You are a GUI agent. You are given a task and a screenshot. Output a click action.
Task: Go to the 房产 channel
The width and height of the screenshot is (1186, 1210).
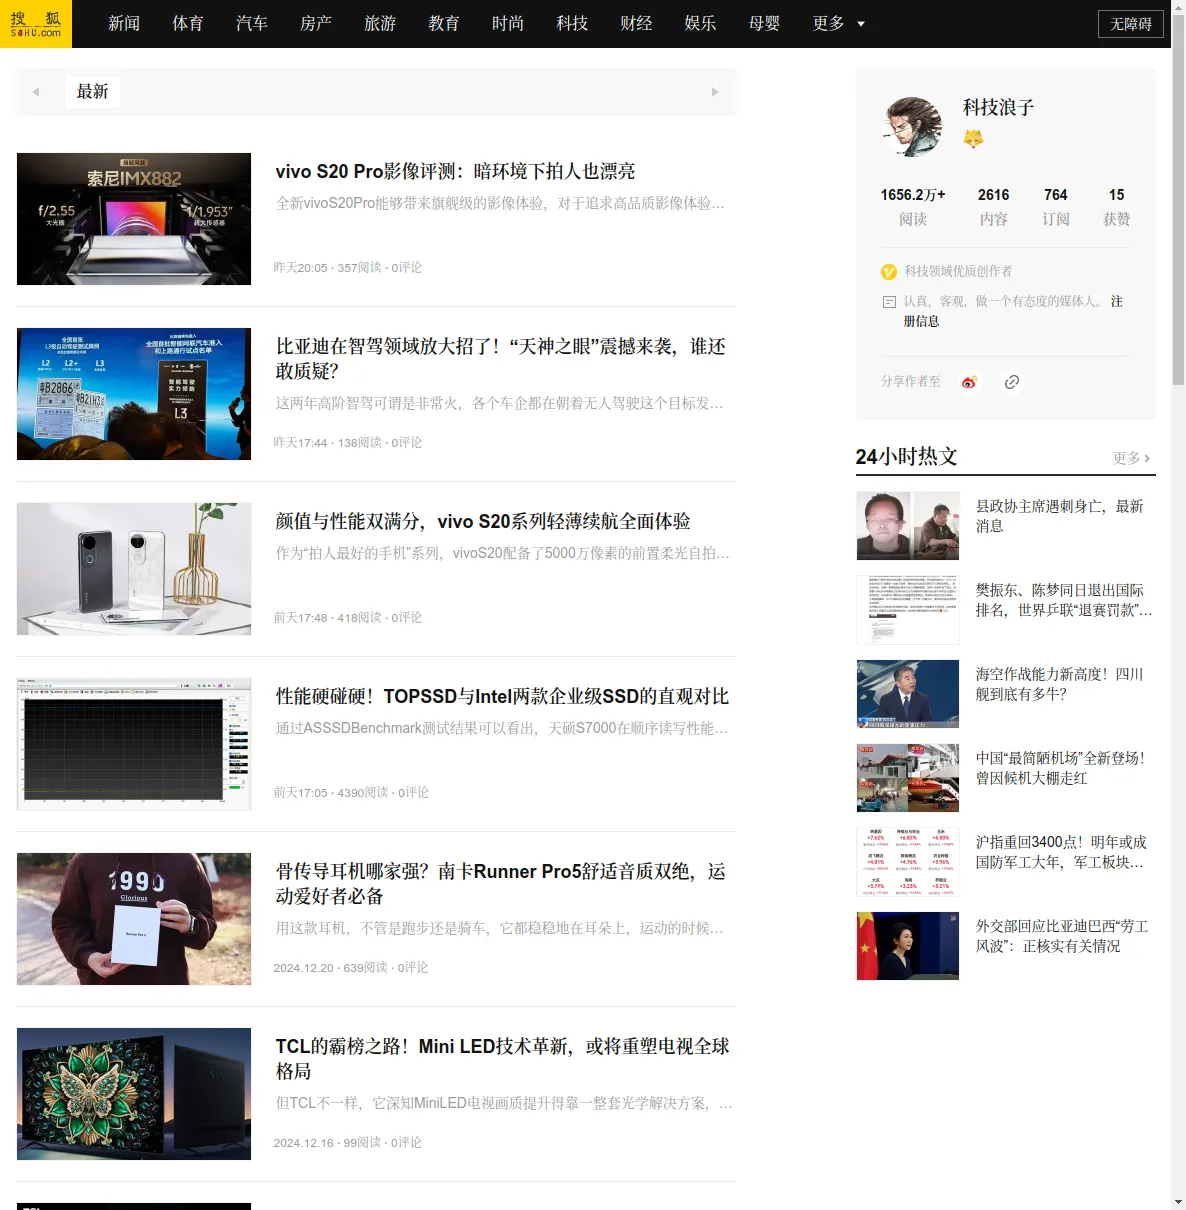(316, 23)
